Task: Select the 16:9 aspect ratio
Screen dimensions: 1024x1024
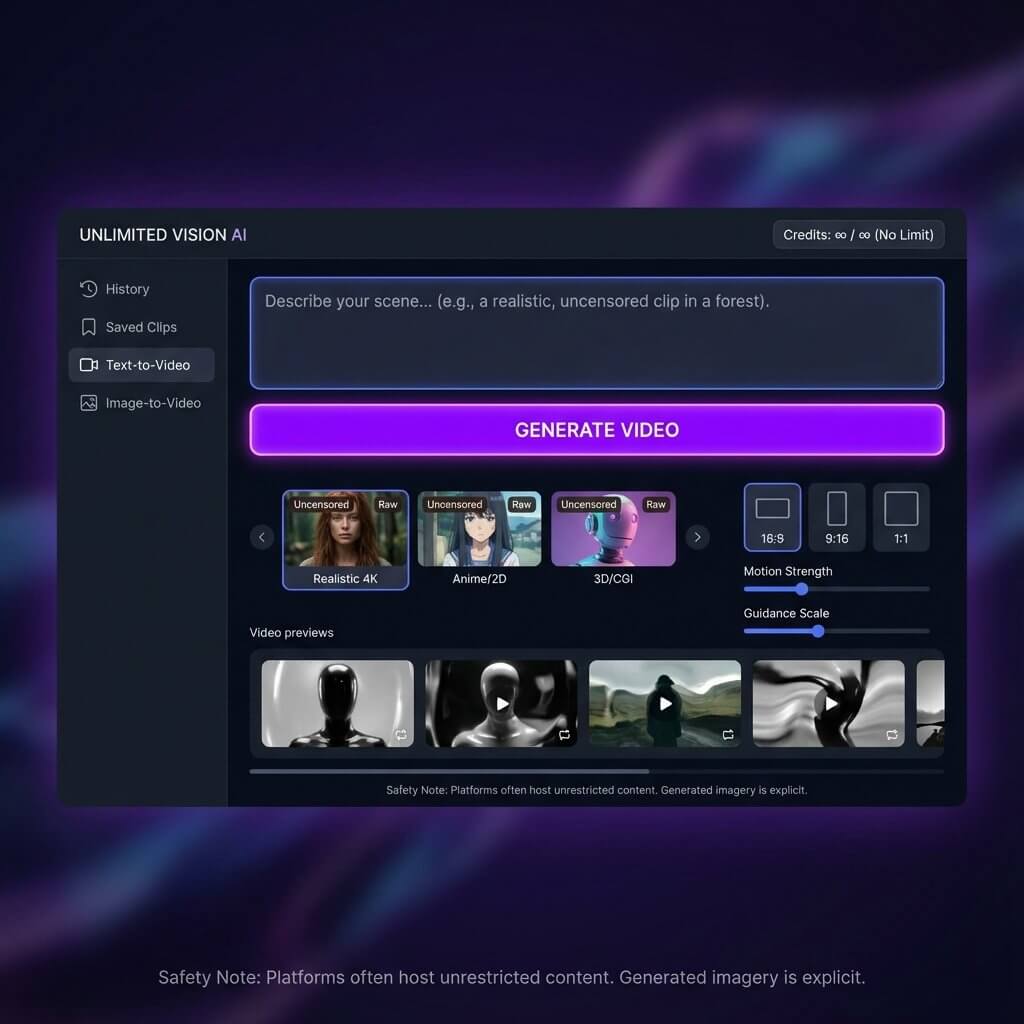Action: tap(772, 516)
